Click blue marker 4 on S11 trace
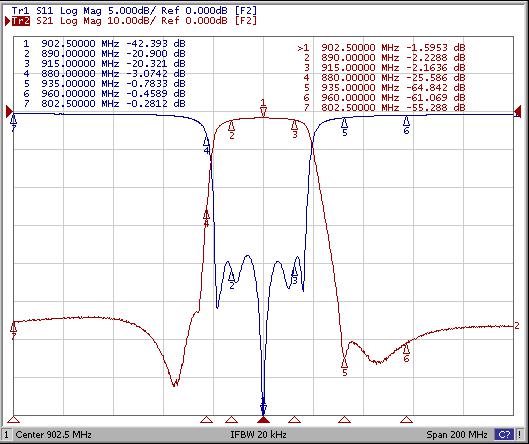529x444 pixels. [x=206, y=145]
